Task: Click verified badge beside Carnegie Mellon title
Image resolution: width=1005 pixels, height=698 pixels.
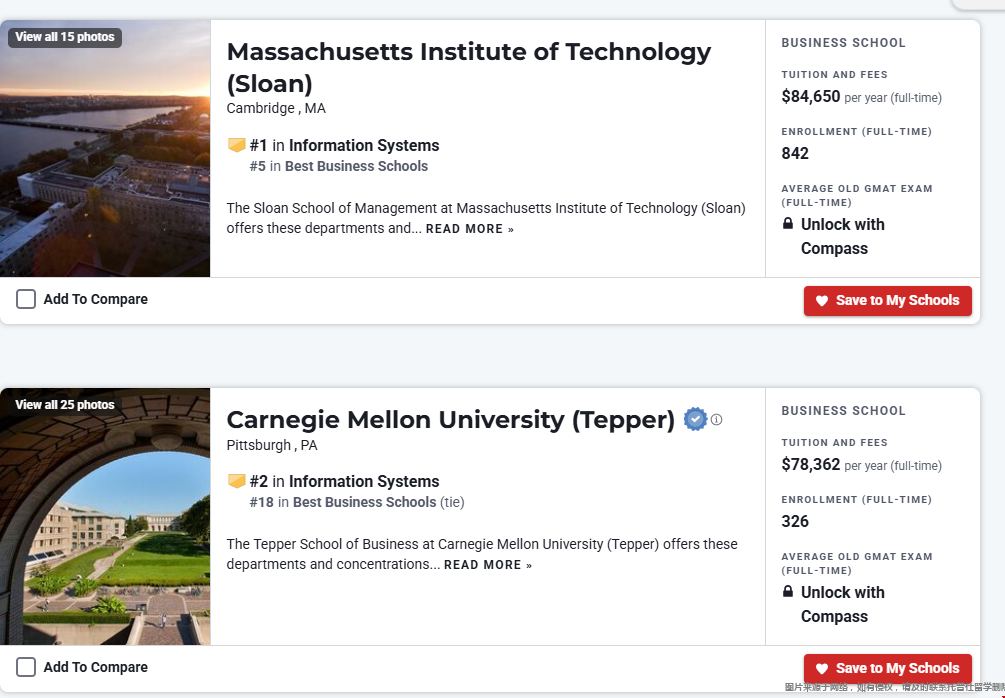Action: [695, 419]
